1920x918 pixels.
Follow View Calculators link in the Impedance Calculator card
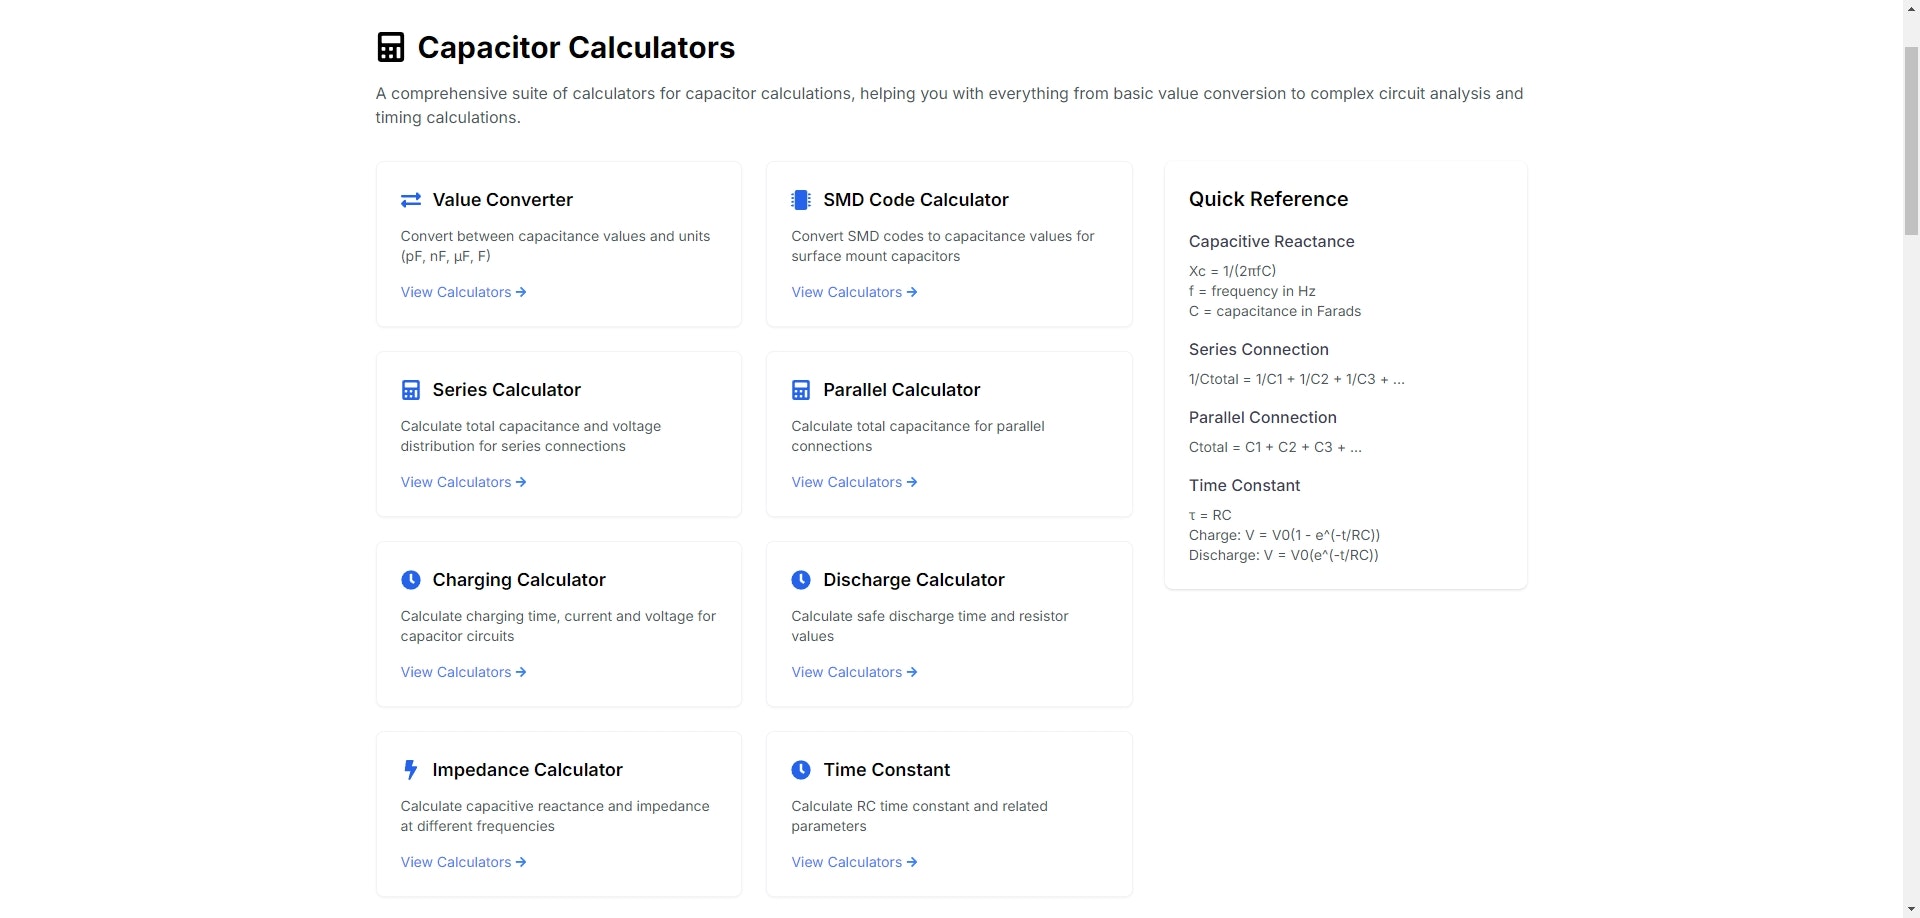(x=463, y=862)
